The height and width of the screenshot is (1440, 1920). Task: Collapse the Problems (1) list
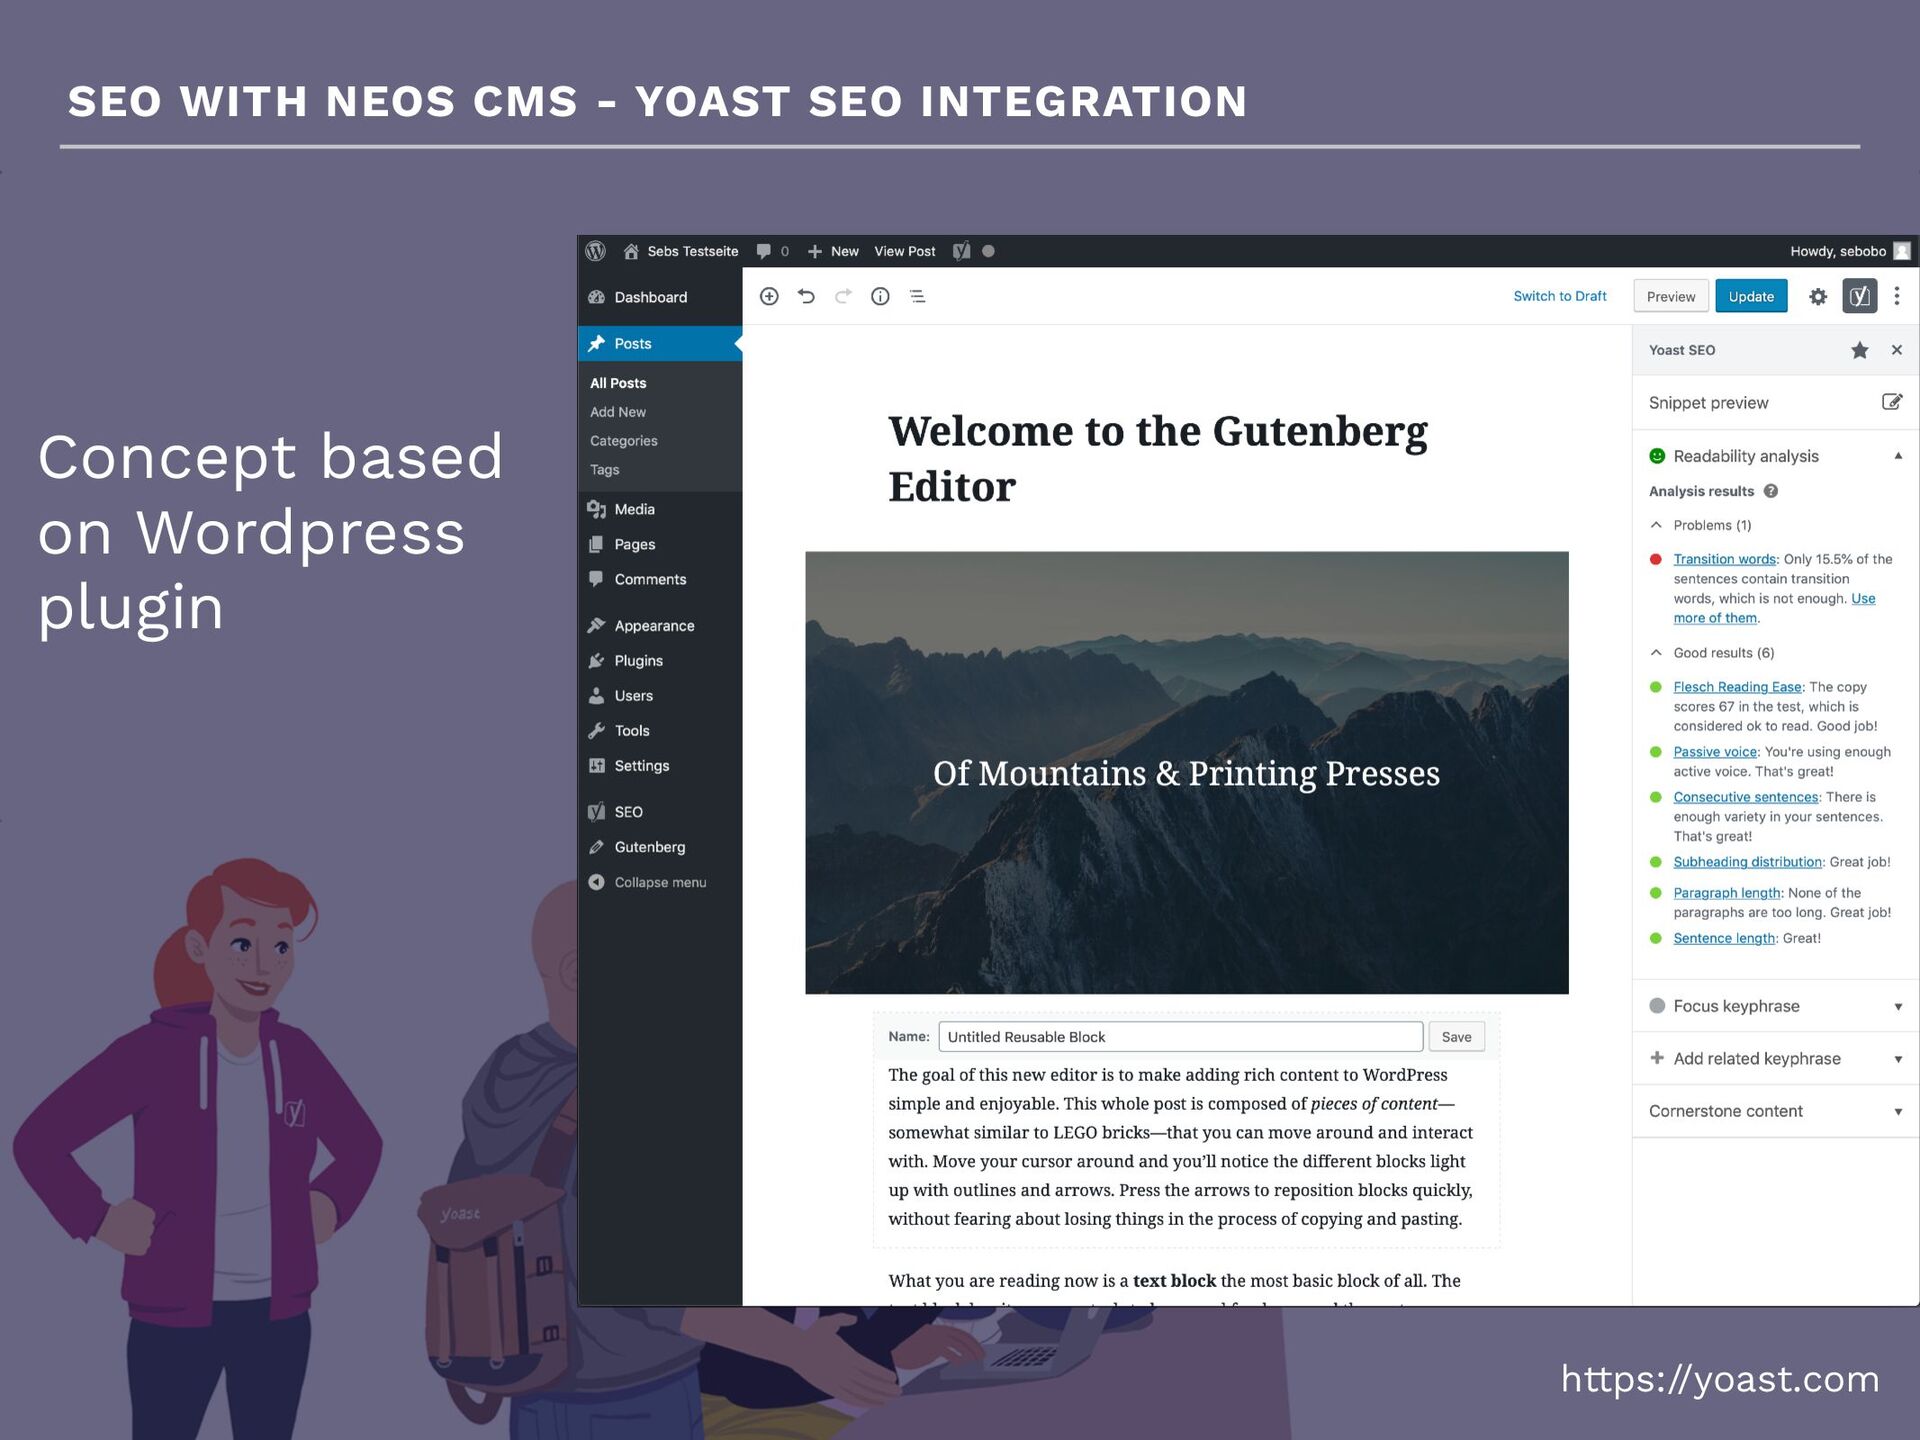[1700, 525]
